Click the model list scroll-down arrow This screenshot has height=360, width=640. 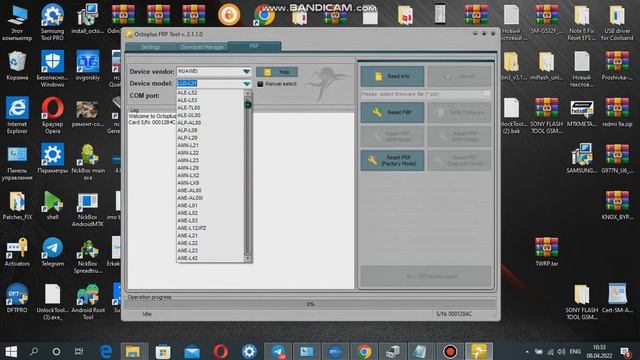click(x=247, y=258)
